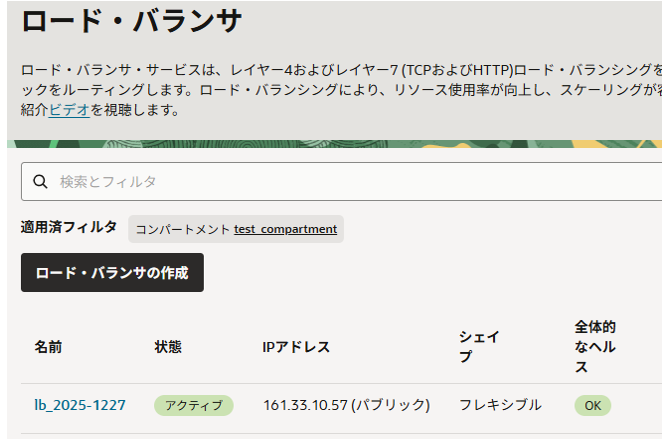Click the IPアドレス column header

(296, 347)
